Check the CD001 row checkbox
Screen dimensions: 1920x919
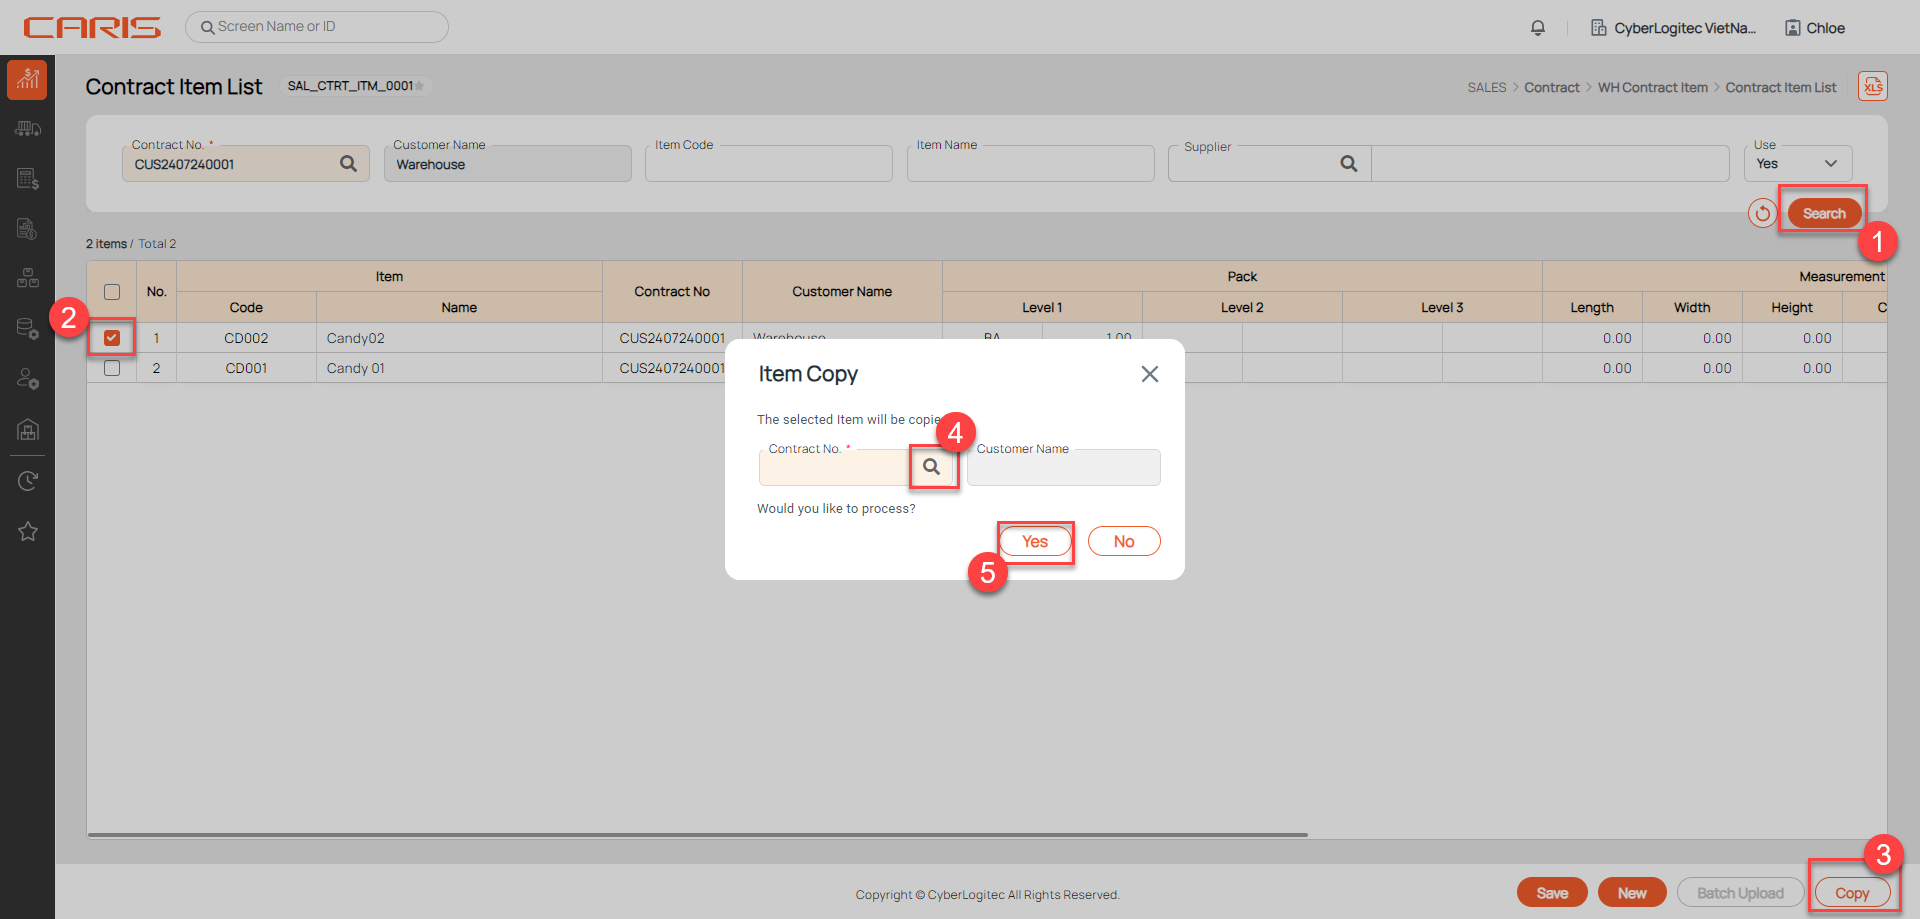click(x=112, y=368)
